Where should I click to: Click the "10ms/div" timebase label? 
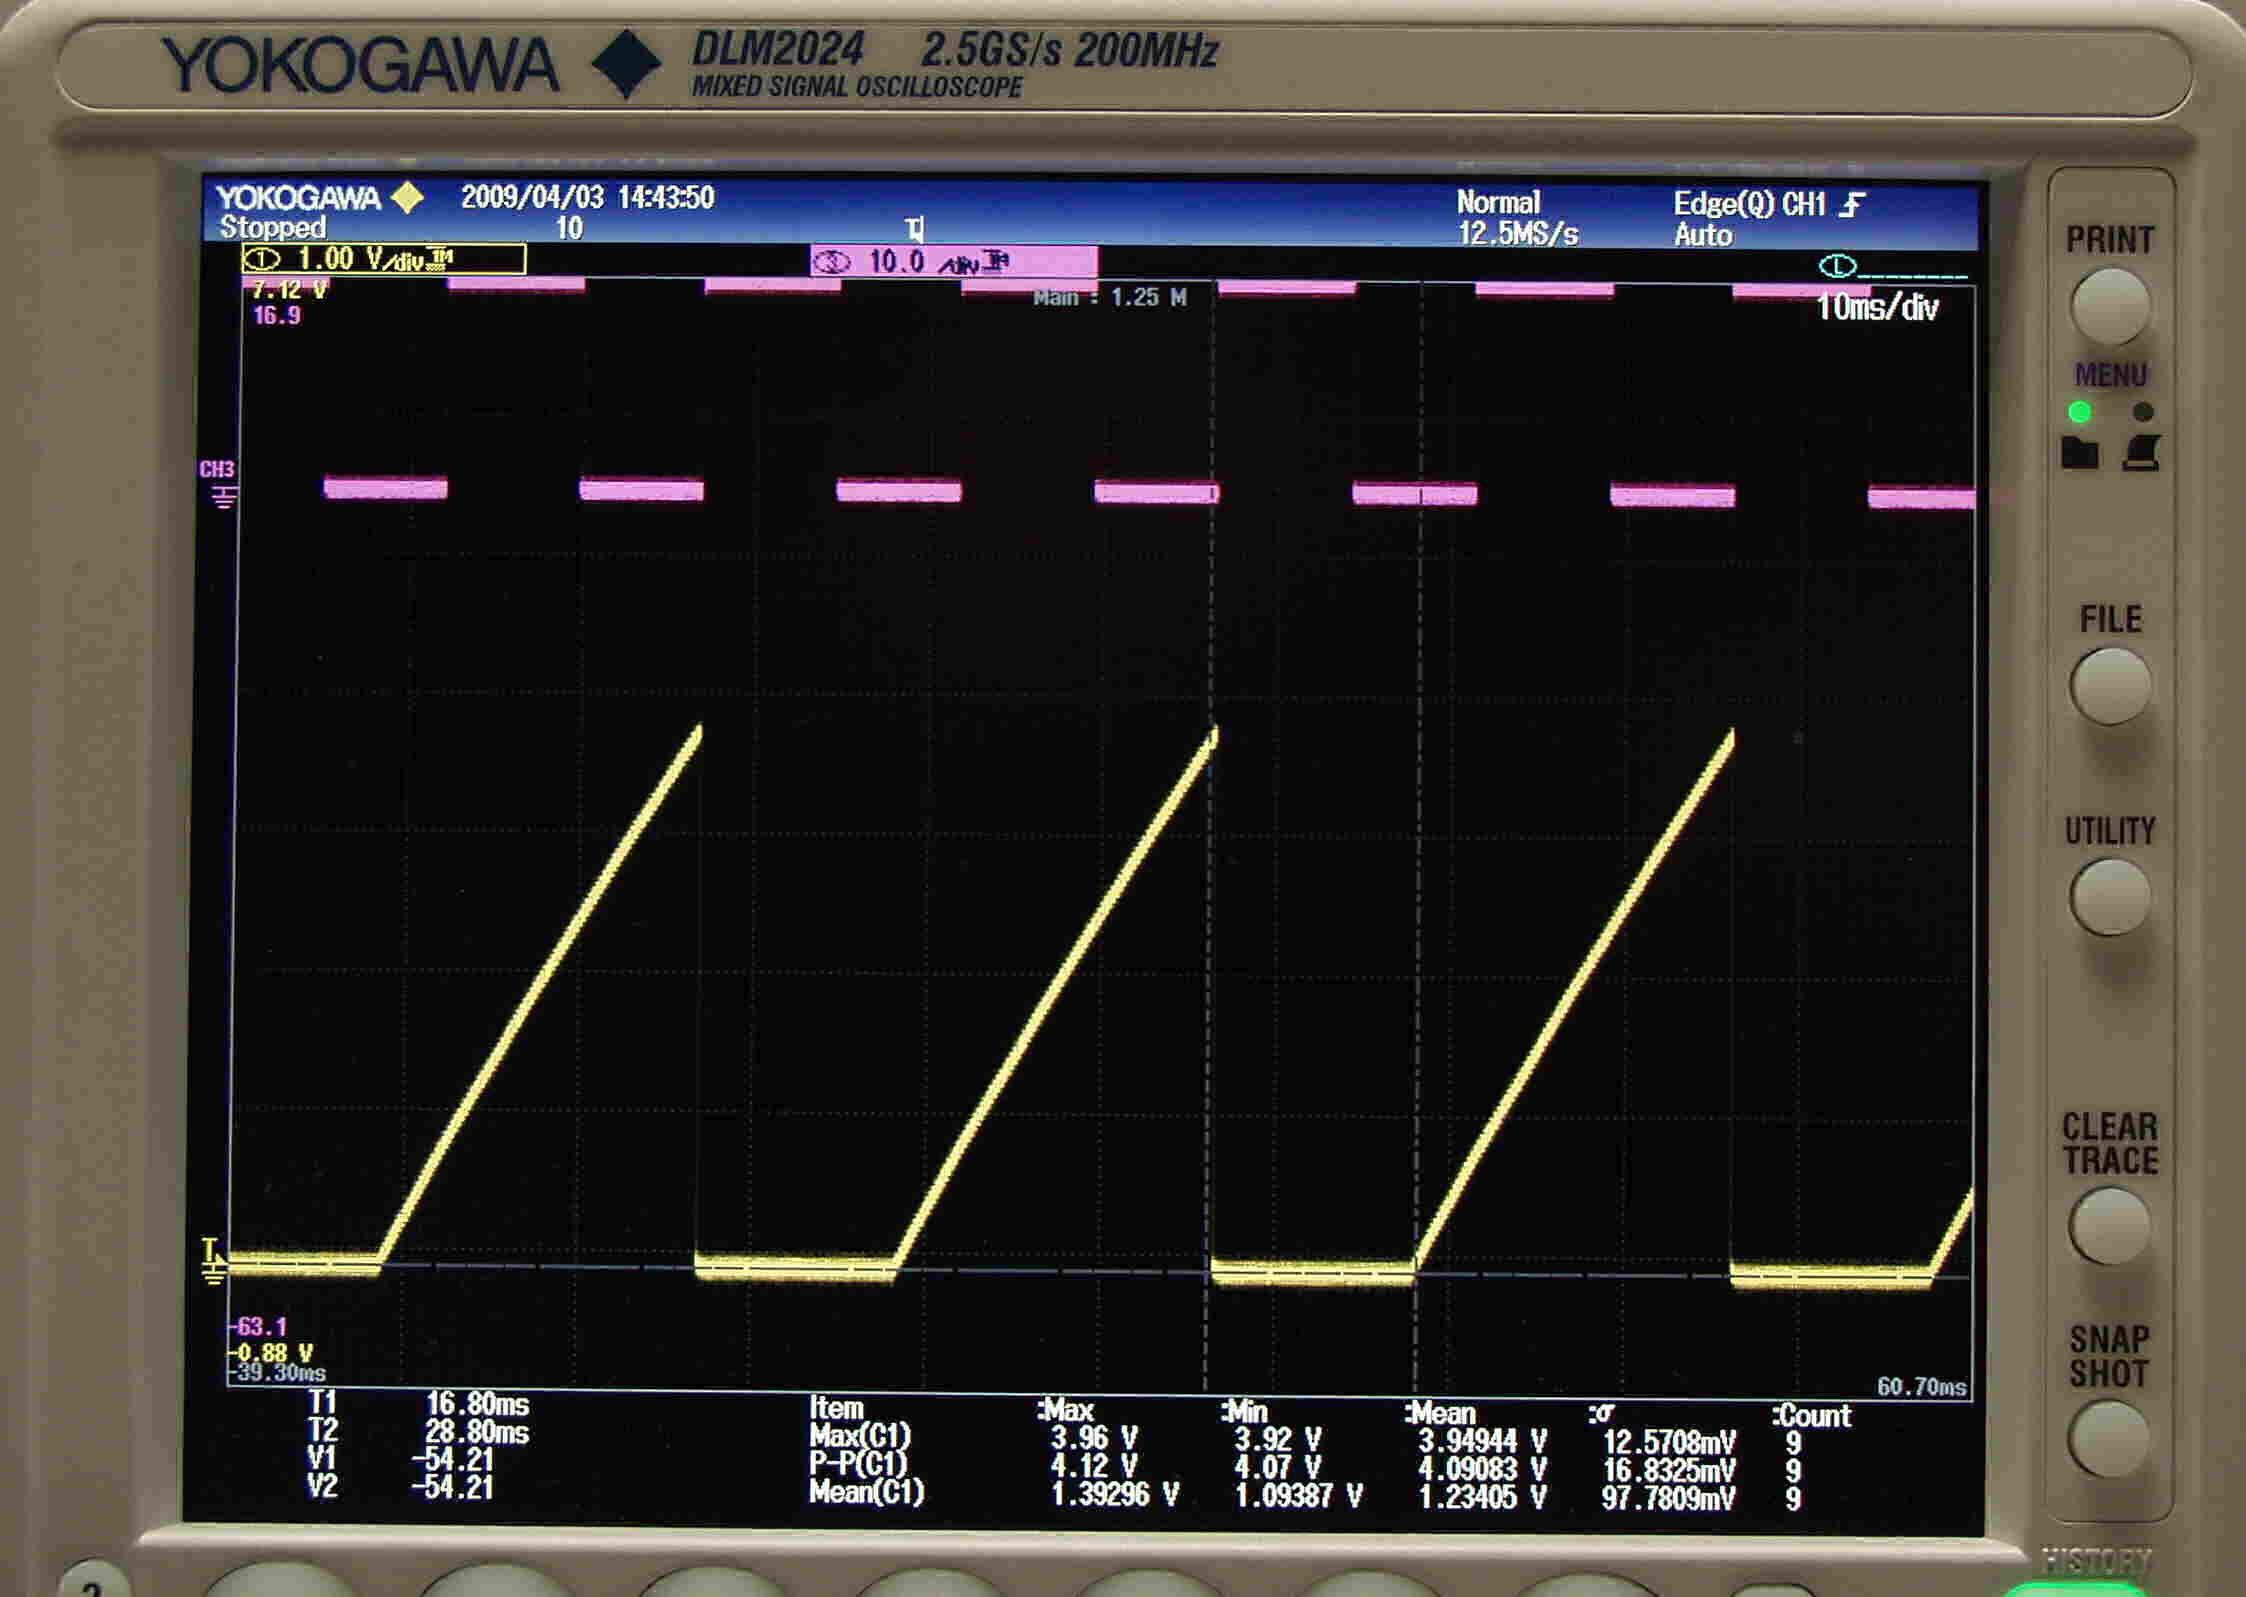(x=1877, y=308)
